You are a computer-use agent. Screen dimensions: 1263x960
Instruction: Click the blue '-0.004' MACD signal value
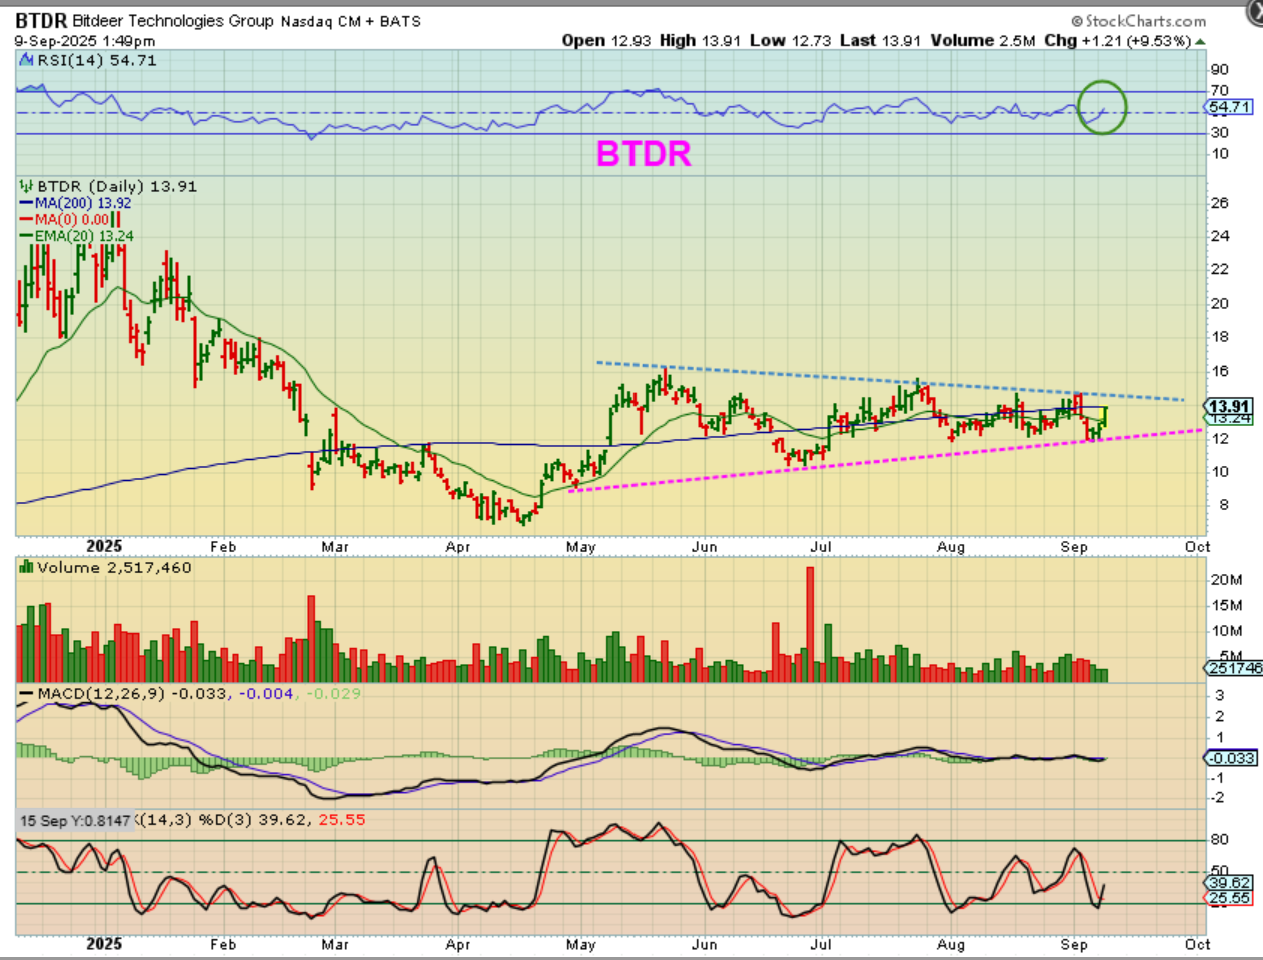coord(265,693)
